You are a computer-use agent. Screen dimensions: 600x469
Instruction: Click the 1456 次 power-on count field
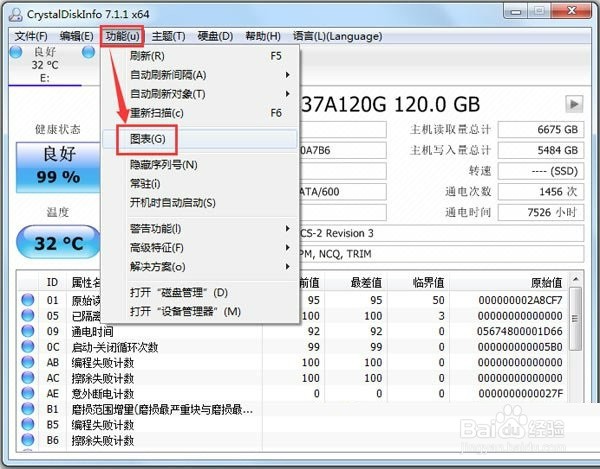(x=541, y=192)
